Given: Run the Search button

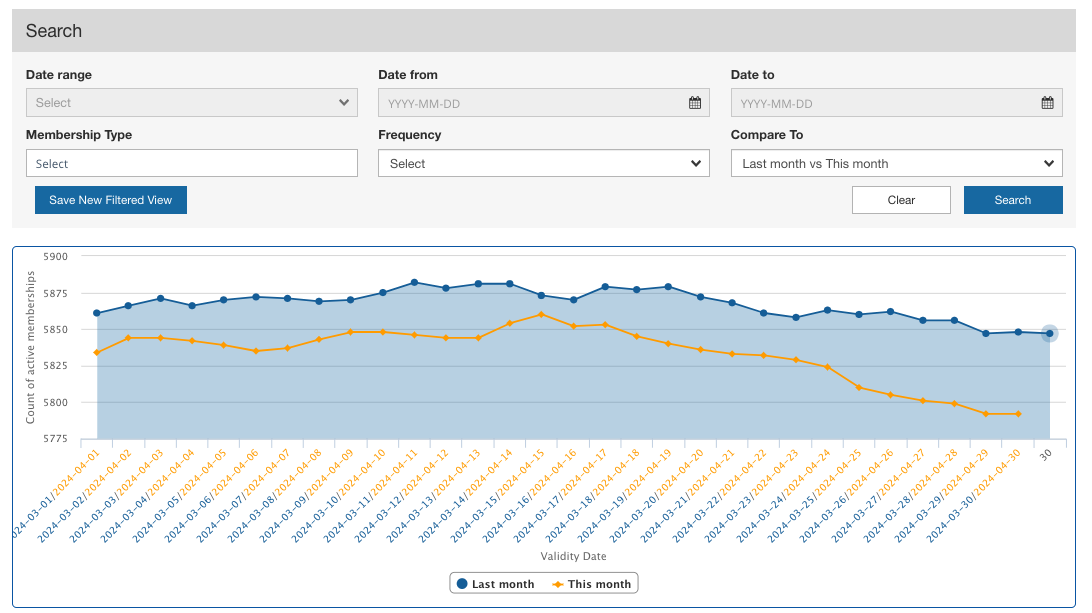Looking at the screenshot, I should point(1013,200).
